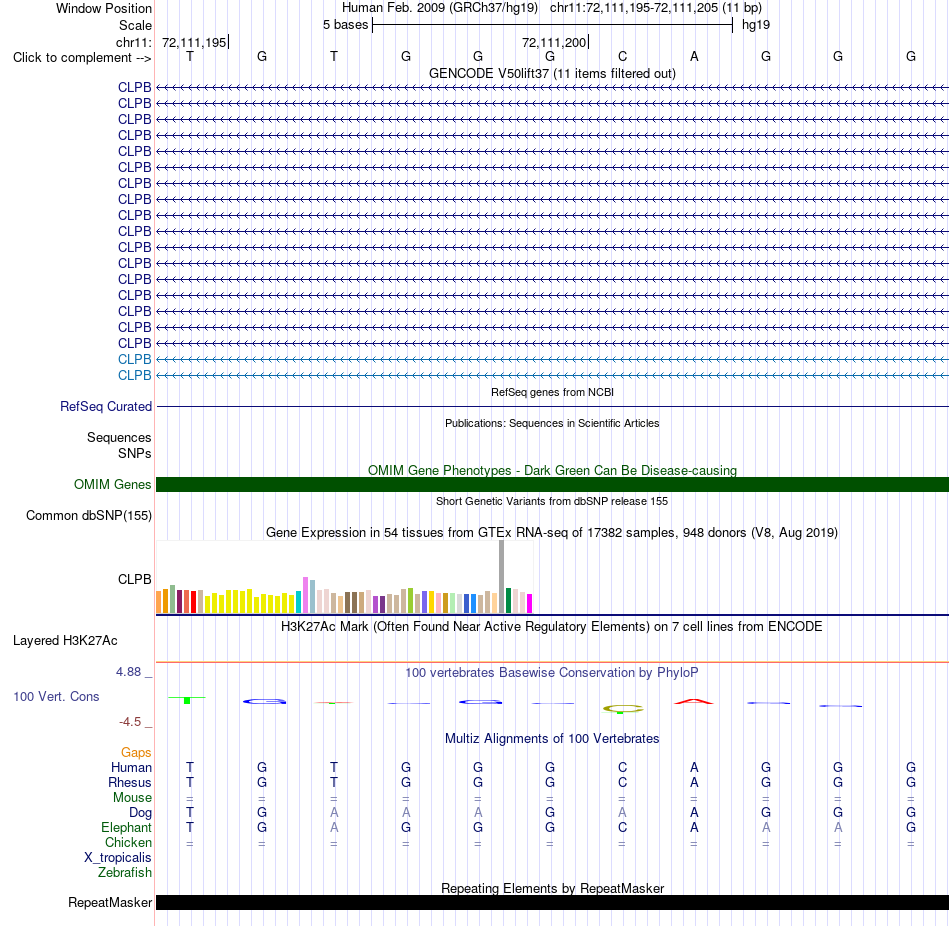Click the Gaps row label
950x926 pixels.
(136, 752)
